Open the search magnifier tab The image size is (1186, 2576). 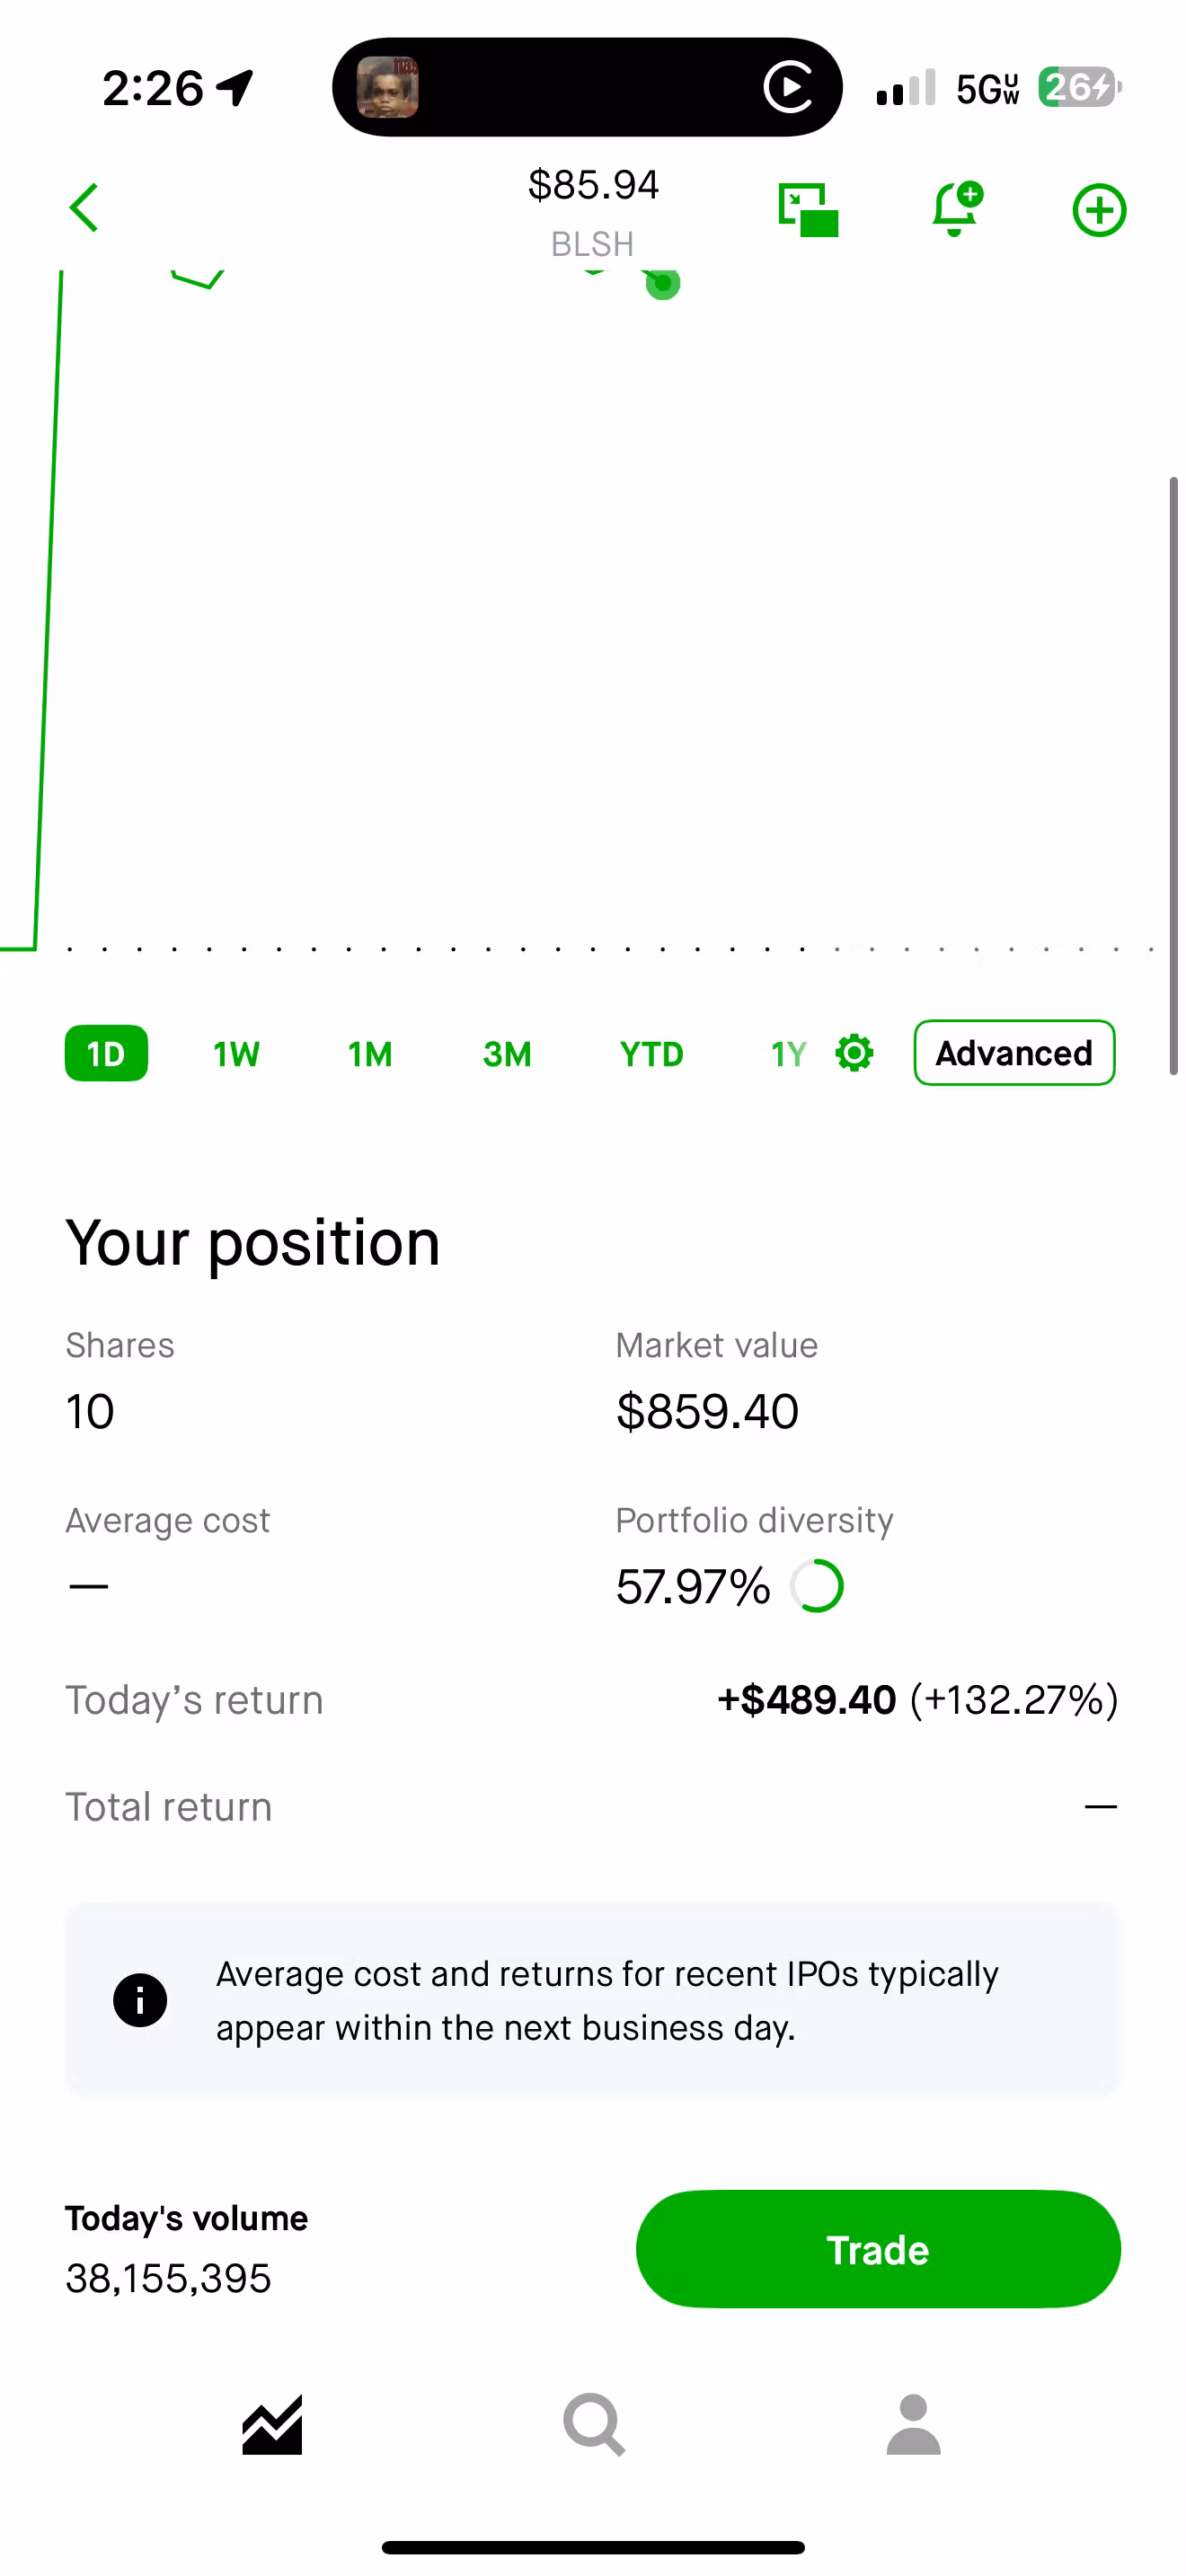click(594, 2425)
